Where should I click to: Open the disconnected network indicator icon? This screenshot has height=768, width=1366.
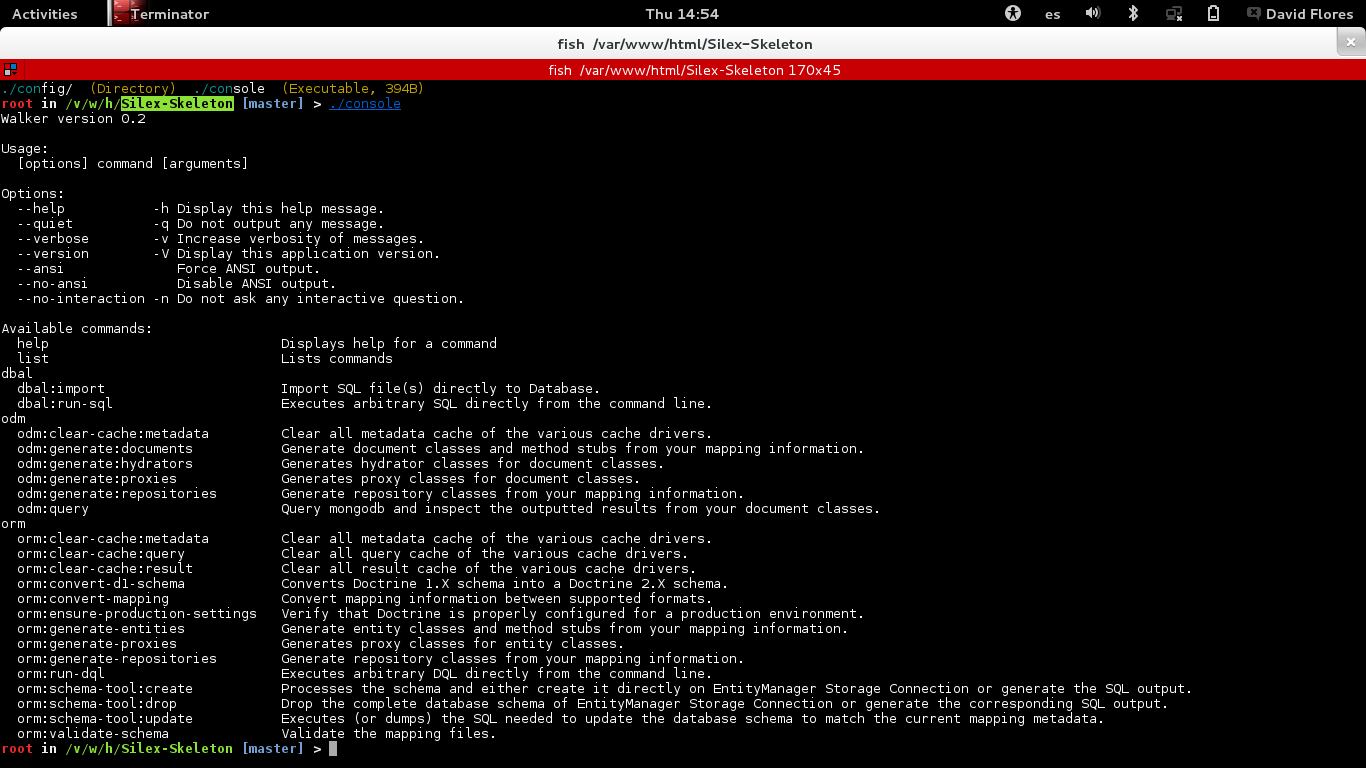click(x=1174, y=14)
